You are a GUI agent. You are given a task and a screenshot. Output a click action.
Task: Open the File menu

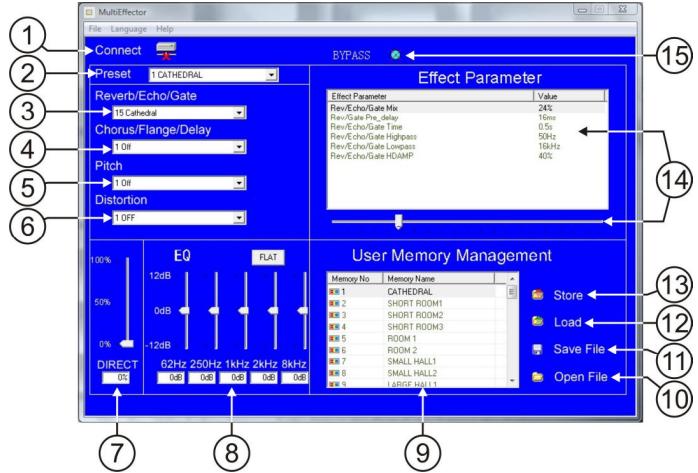(x=95, y=29)
